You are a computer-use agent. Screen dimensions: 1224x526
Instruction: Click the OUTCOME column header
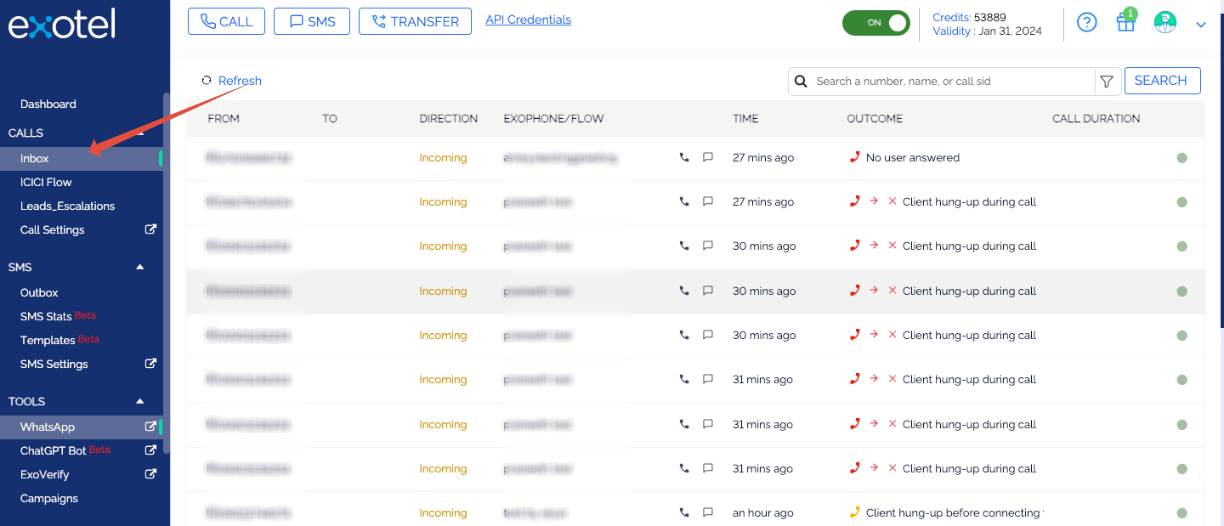pyautogui.click(x=875, y=118)
